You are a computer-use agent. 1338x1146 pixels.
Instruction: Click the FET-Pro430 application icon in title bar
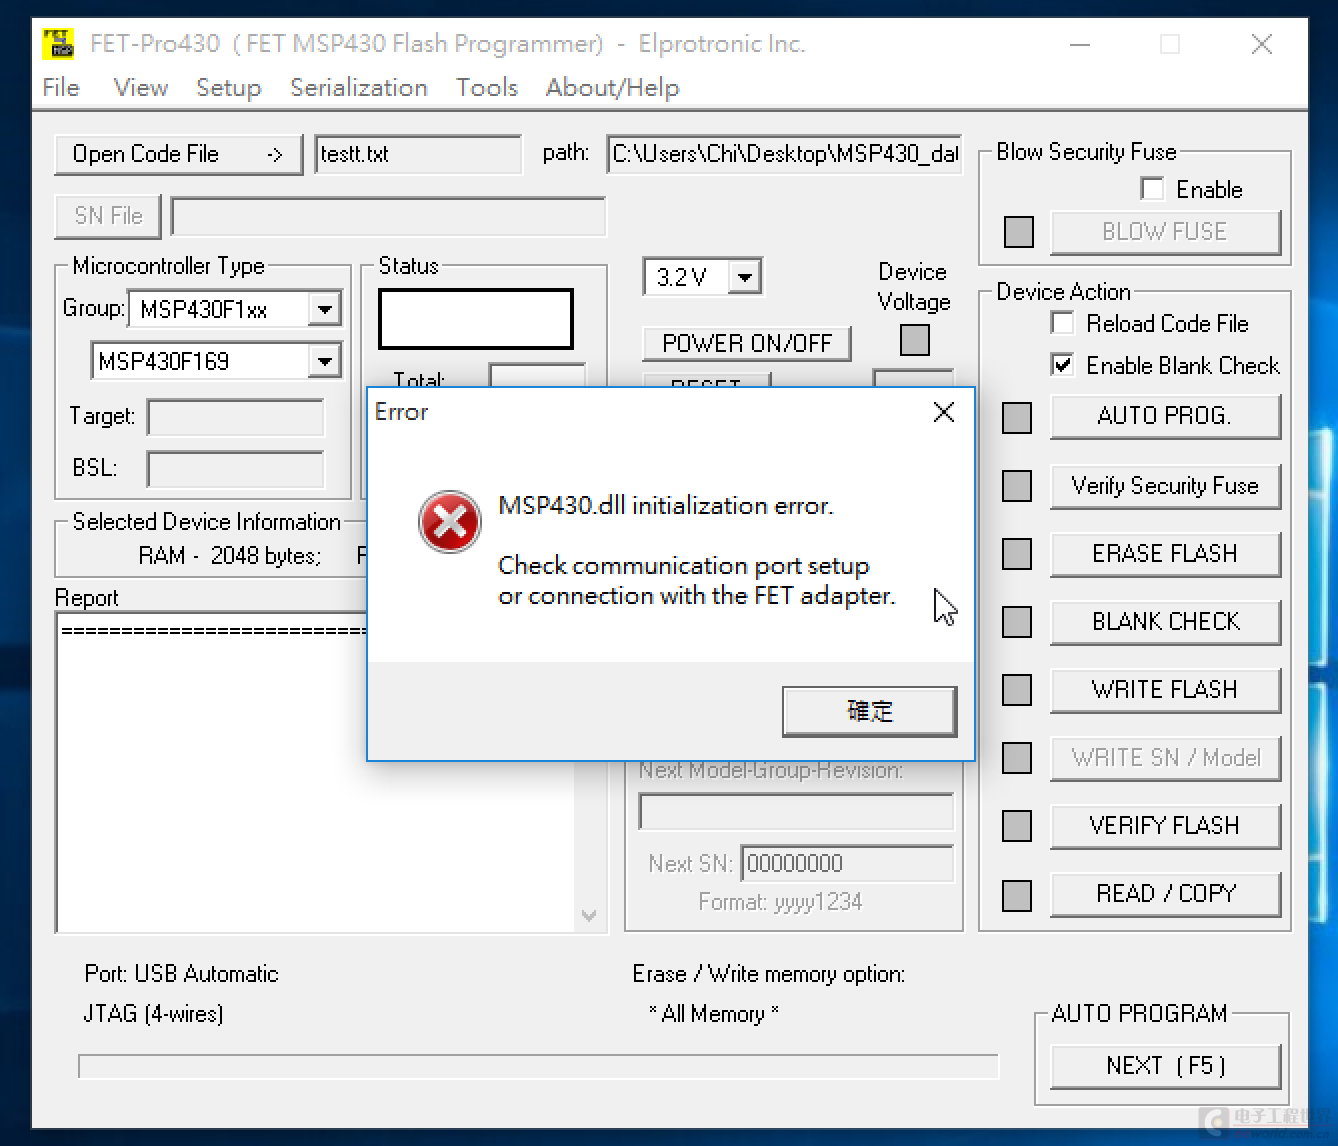59,44
